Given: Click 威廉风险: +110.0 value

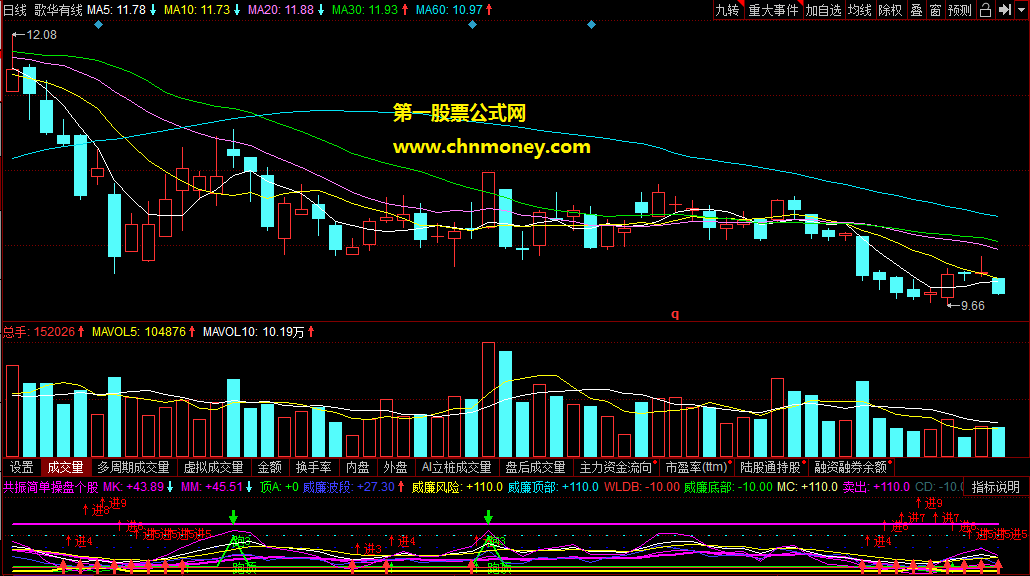Looking at the screenshot, I should (457, 487).
